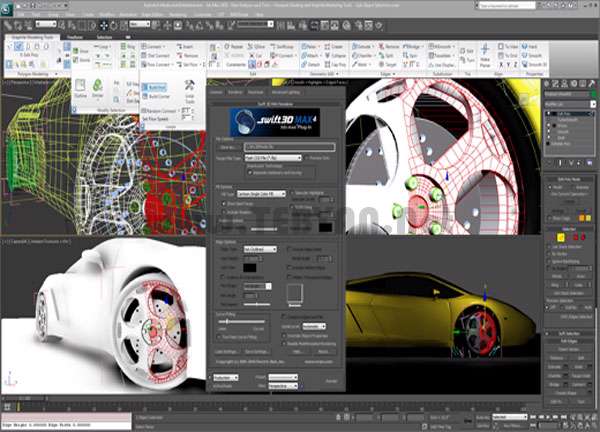Toggle the checkbox below Line Color swatch
The image size is (600, 432).
point(222,277)
